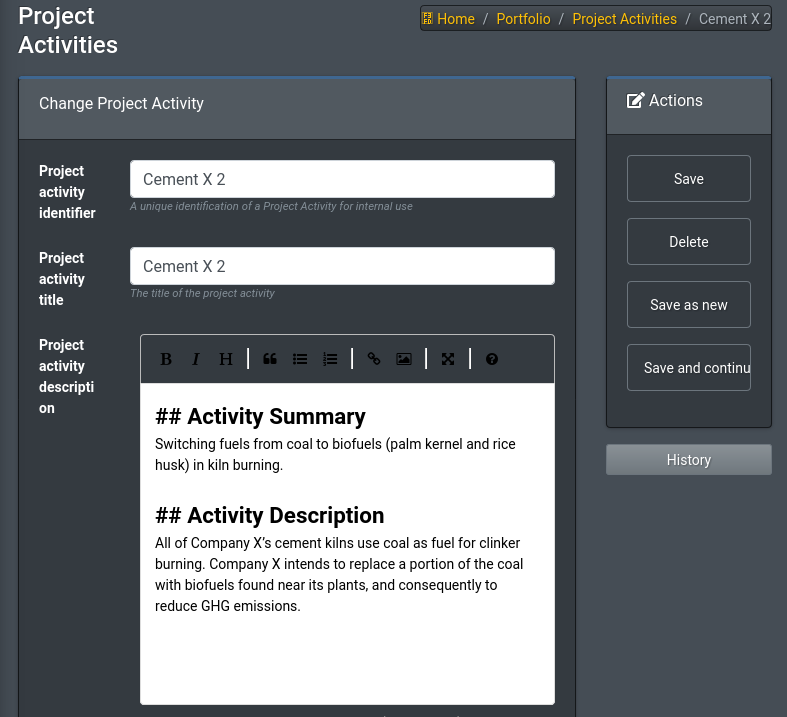The height and width of the screenshot is (717, 787).
Task: Navigate to Portfolio breadcrumb link
Action: click(523, 19)
